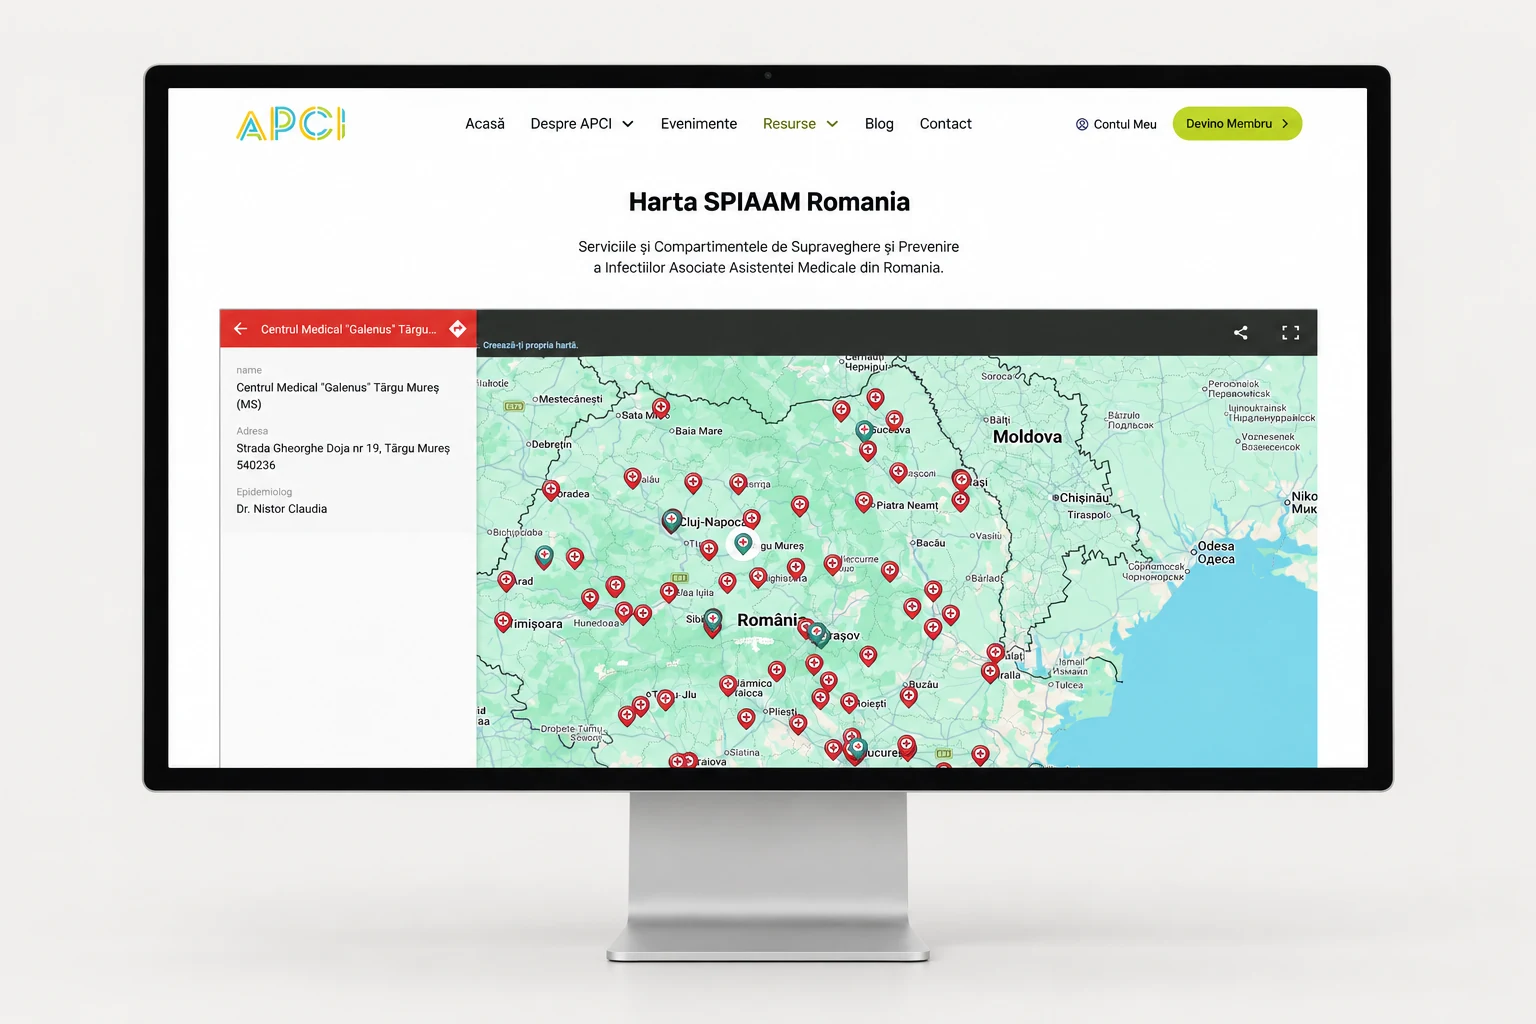Select the text 'Dr. Nistor Claudia'

click(282, 509)
